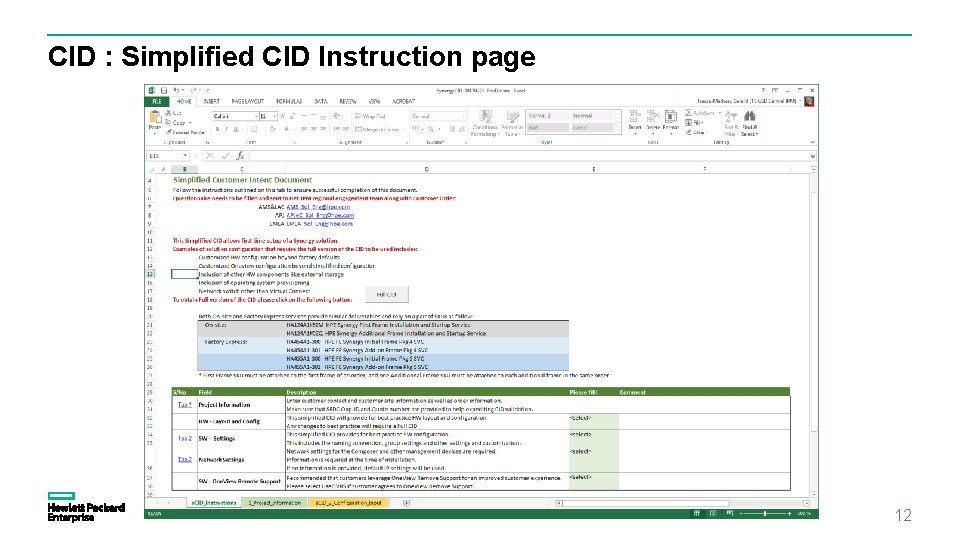The image size is (960, 540).
Task: Click the Orientation icon
Action: 337,116
